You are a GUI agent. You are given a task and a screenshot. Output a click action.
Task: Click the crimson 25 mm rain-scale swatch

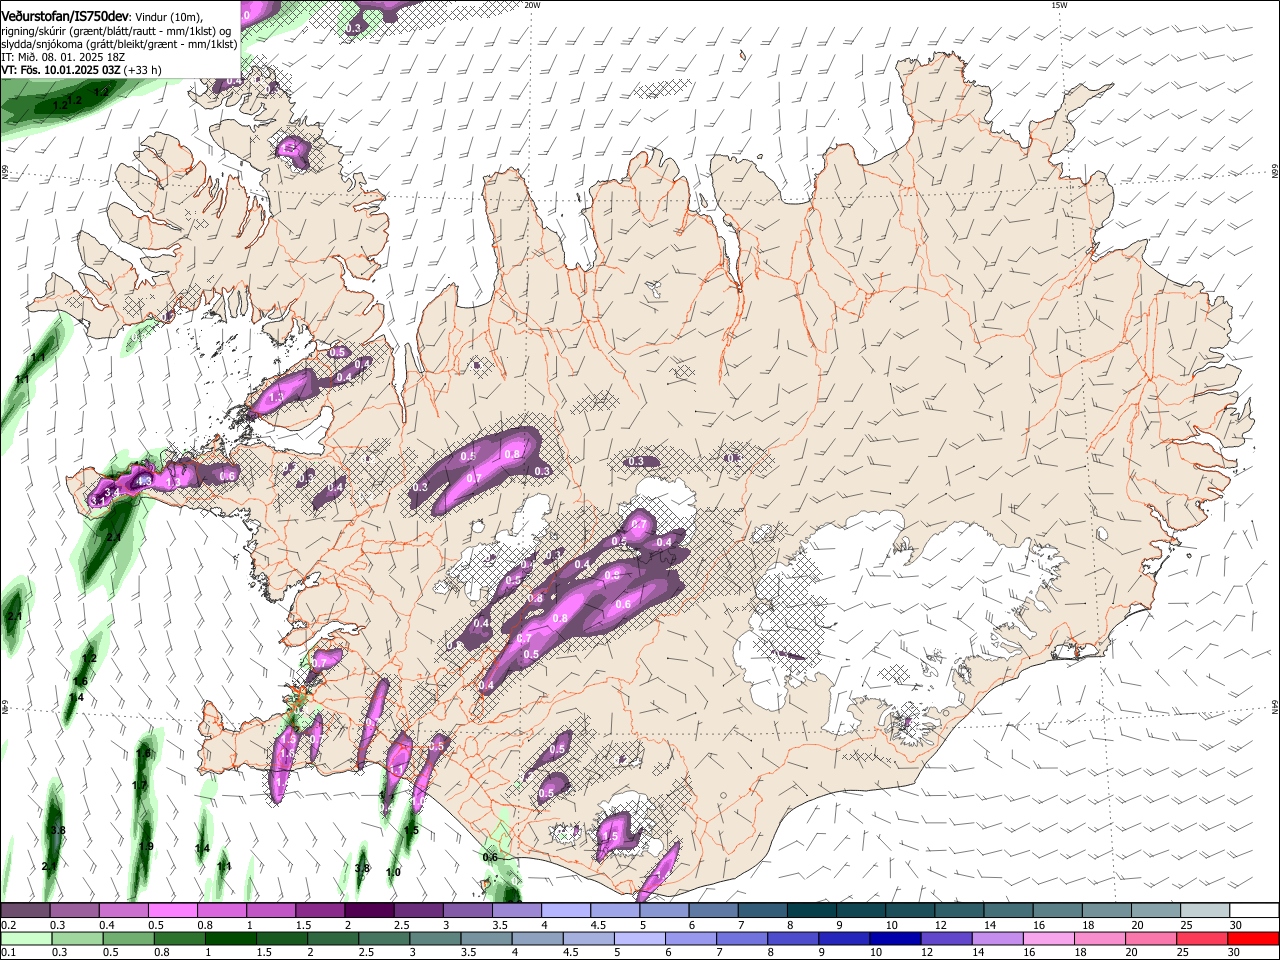1201,939
